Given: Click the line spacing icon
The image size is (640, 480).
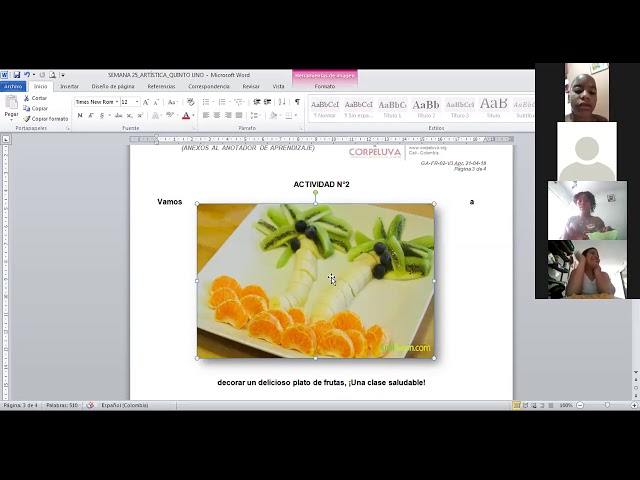Looking at the screenshot, I should pos(254,116).
